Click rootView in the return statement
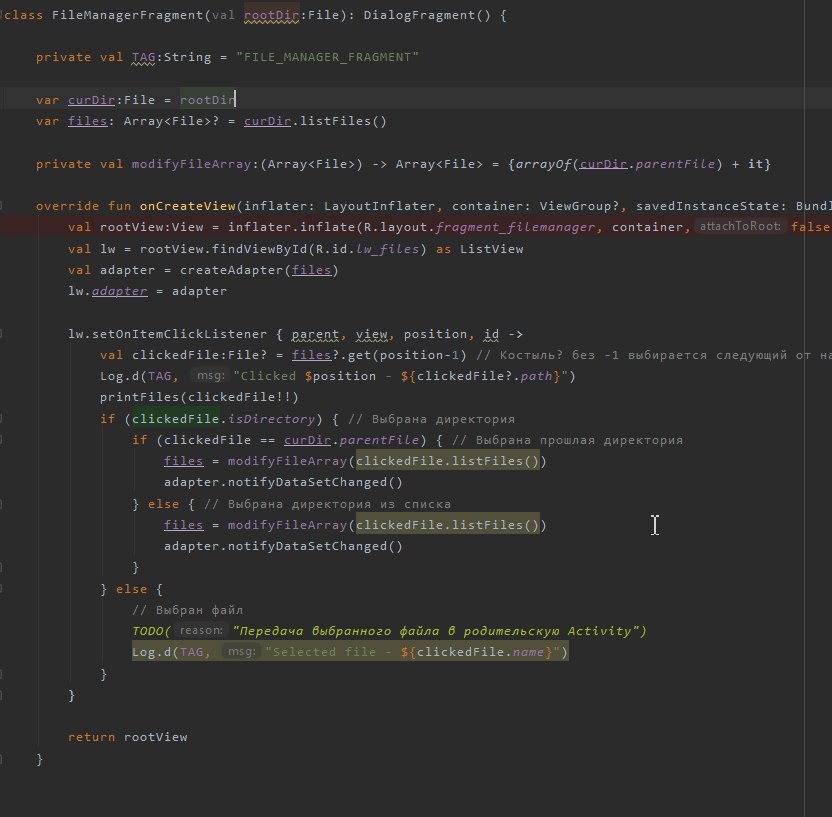This screenshot has width=832, height=817. 155,737
